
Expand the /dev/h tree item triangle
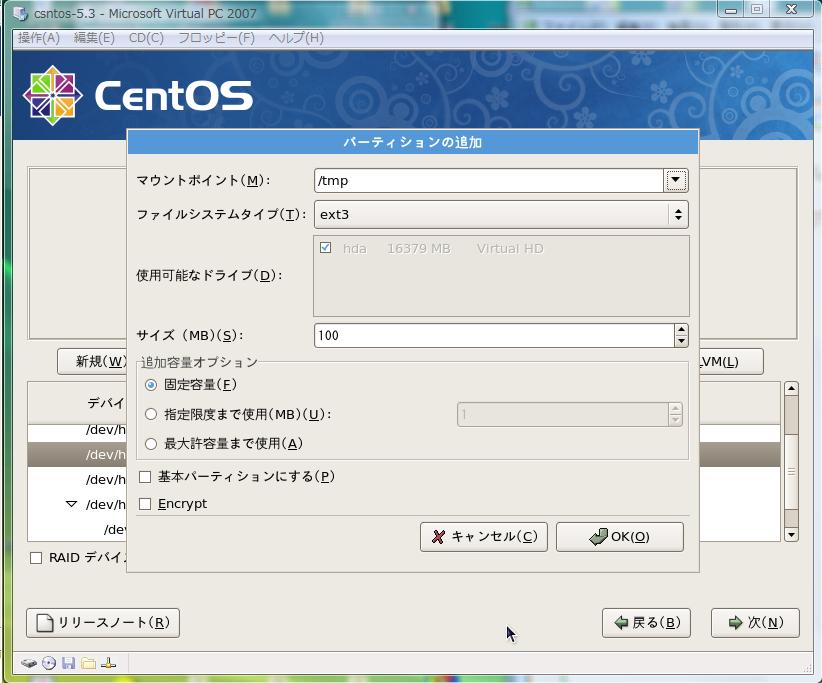tap(71, 505)
